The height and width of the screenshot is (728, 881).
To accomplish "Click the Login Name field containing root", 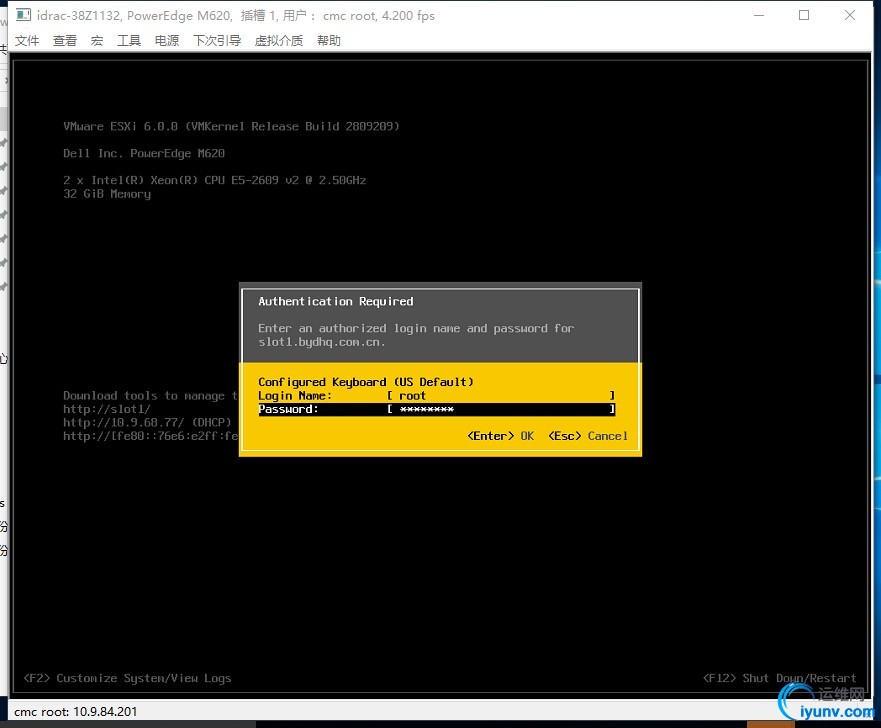I will point(501,395).
